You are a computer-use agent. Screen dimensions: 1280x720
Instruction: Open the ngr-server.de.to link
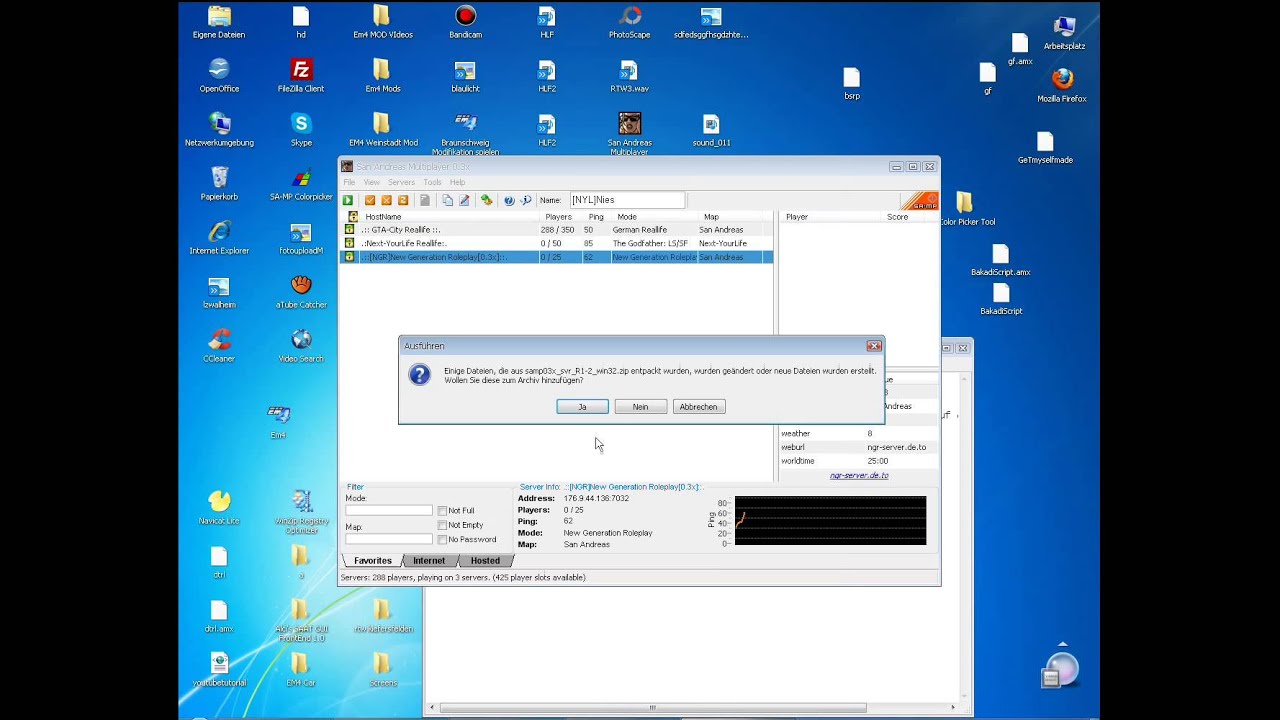(x=859, y=476)
